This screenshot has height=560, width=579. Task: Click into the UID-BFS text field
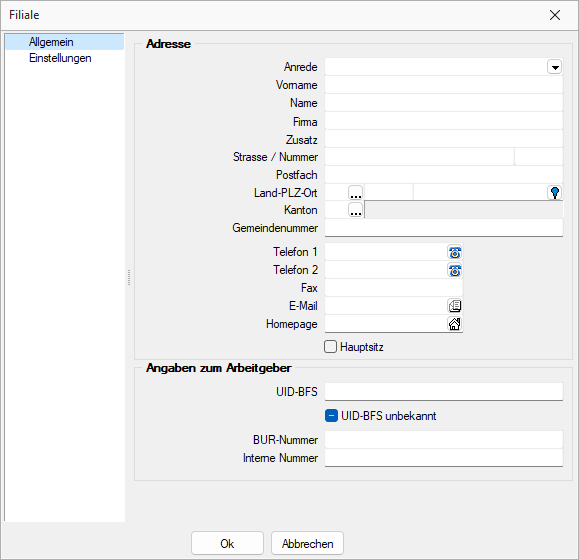tap(444, 391)
